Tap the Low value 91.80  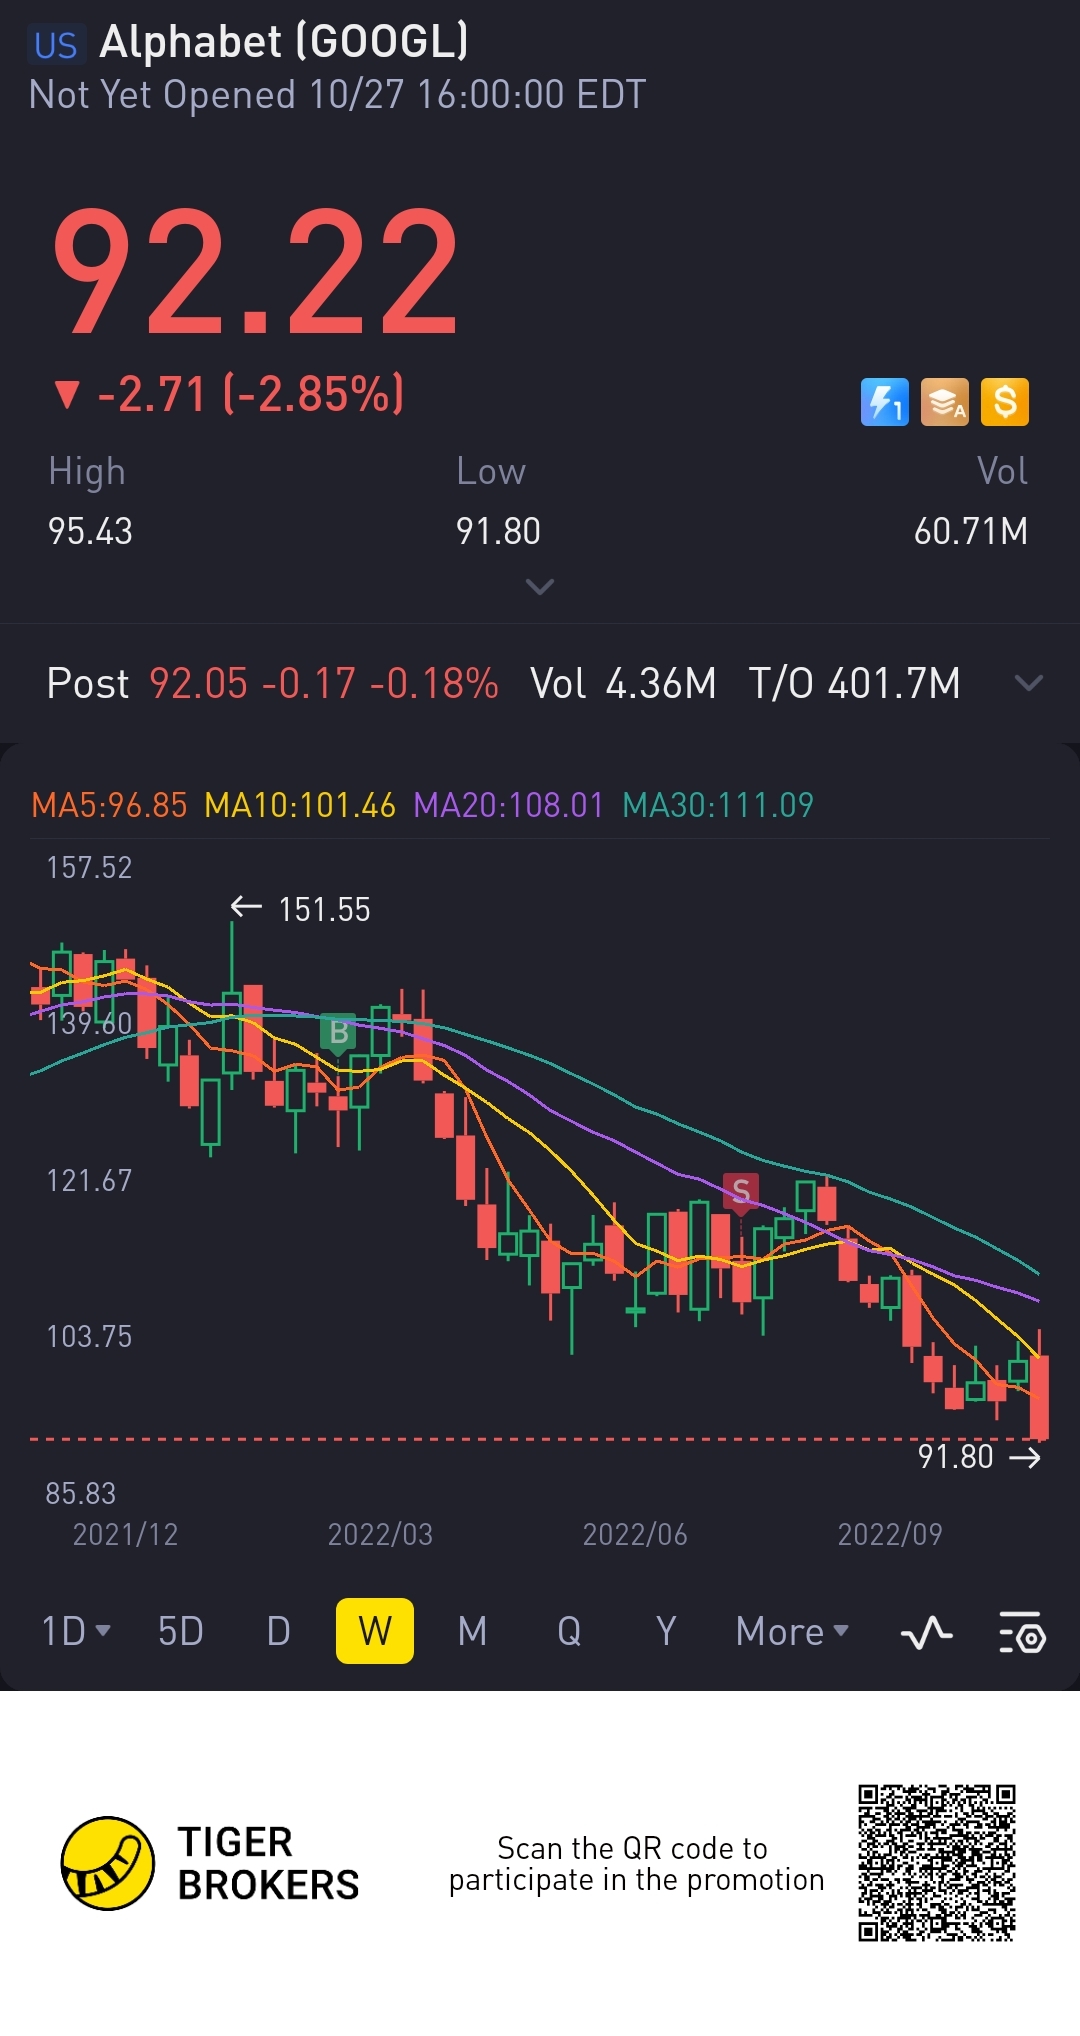[x=498, y=531]
